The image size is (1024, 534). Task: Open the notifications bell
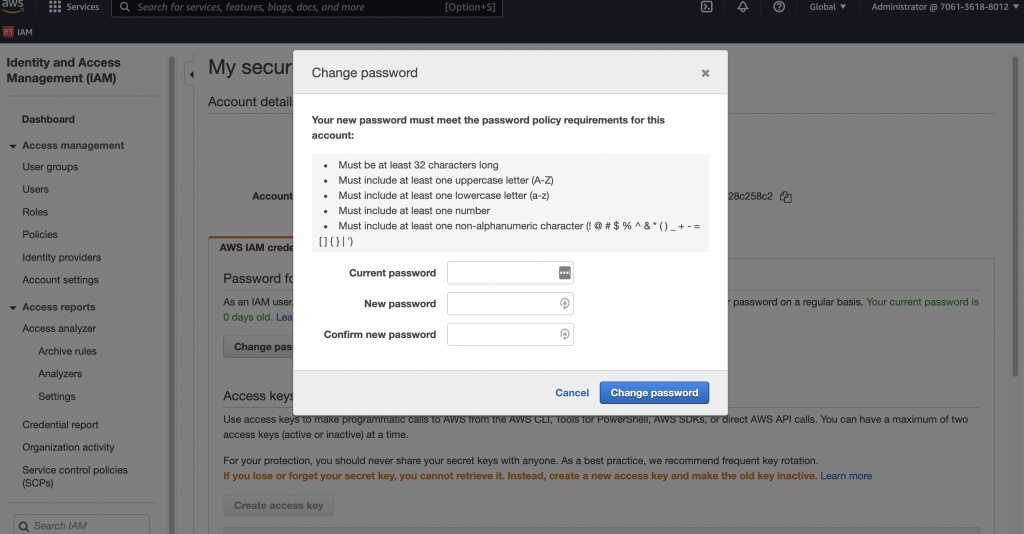[x=742, y=7]
